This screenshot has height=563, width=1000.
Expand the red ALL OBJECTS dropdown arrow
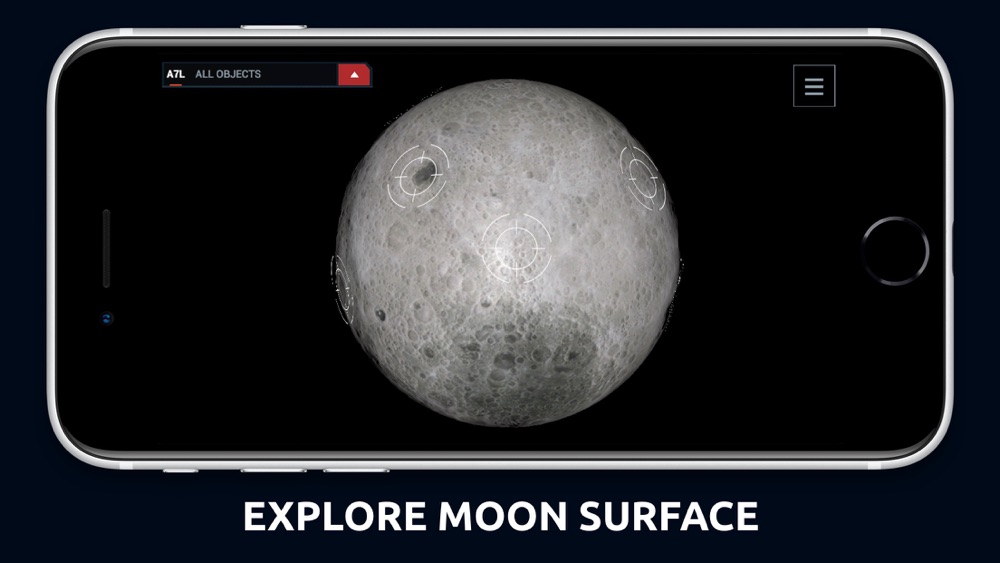coord(355,75)
